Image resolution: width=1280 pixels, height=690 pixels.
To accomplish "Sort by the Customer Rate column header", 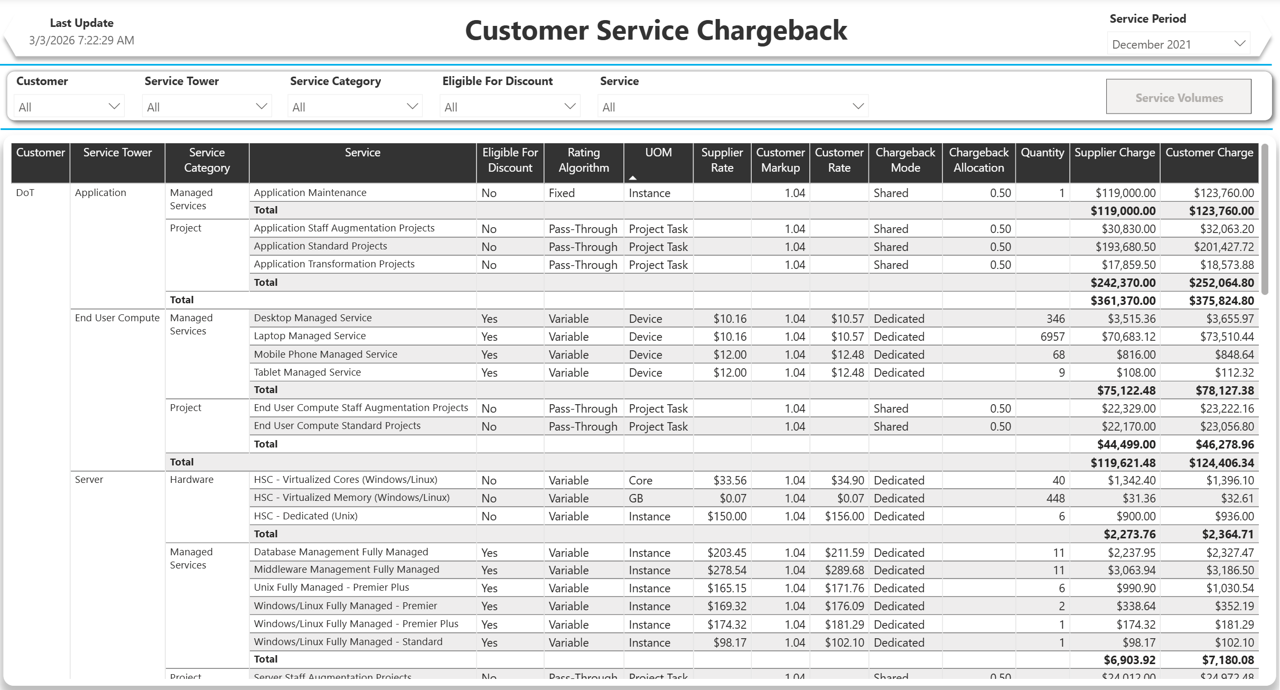I will [838, 162].
